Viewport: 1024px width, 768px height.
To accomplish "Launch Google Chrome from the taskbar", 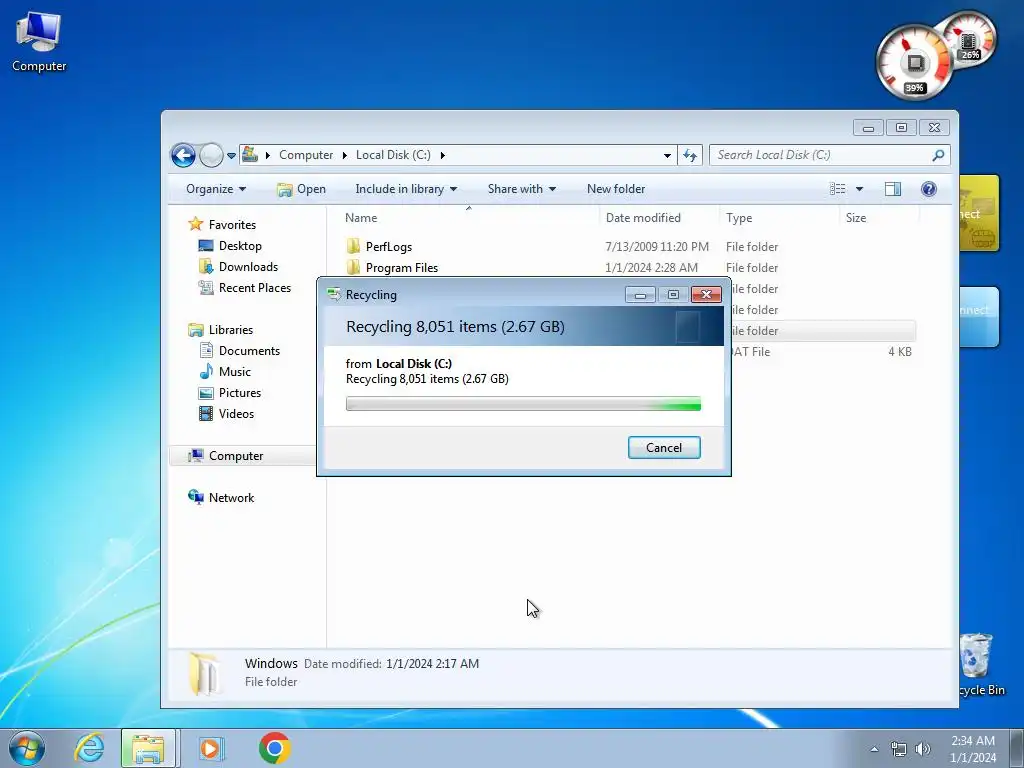I will point(274,748).
